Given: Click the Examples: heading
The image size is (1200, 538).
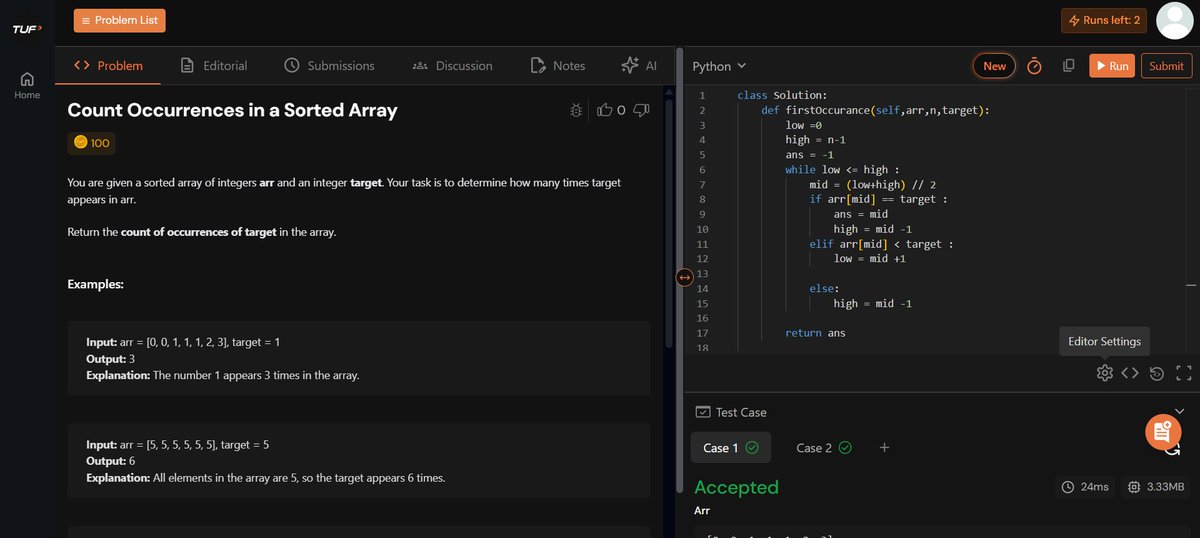Looking at the screenshot, I should point(95,285).
